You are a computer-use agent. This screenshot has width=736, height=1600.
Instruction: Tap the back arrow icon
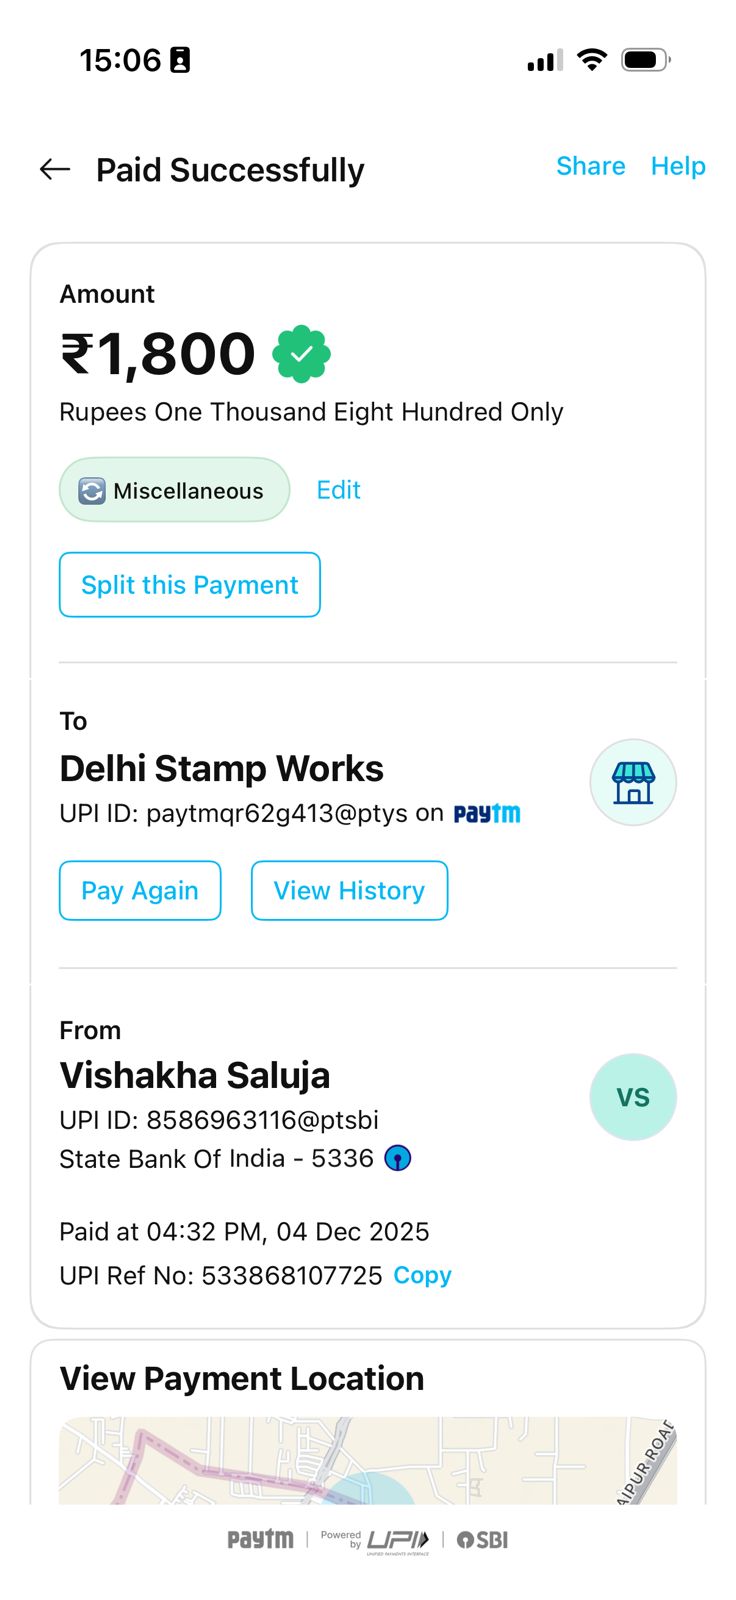55,170
